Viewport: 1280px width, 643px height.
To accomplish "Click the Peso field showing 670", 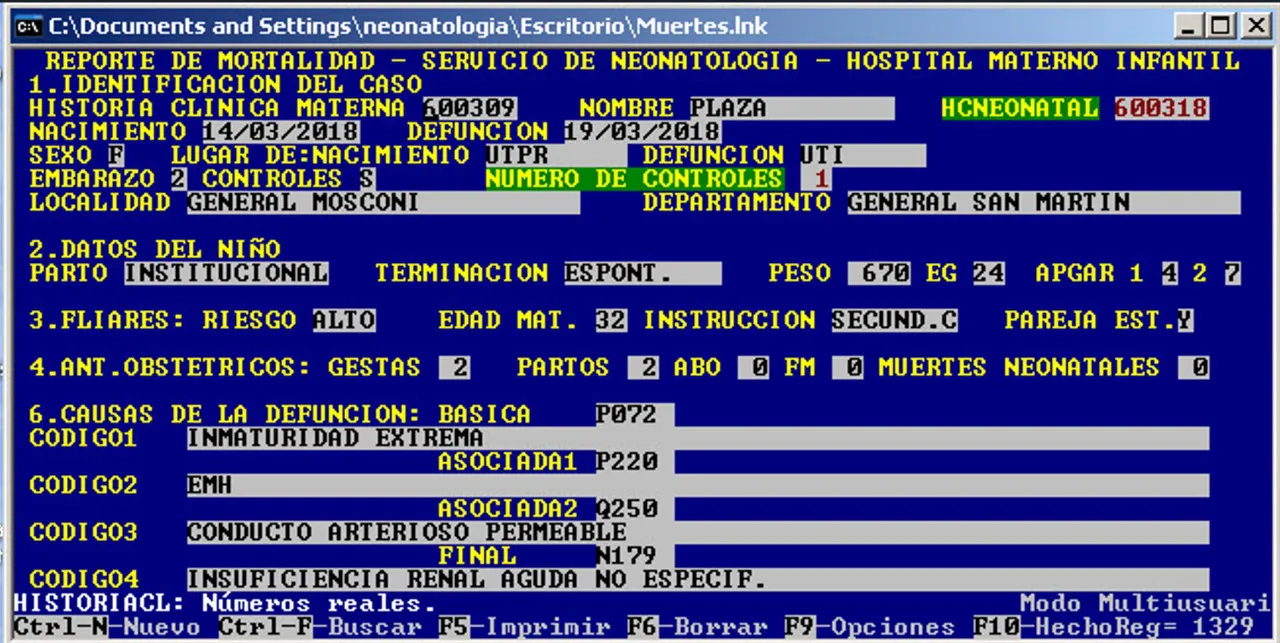I will 879,273.
